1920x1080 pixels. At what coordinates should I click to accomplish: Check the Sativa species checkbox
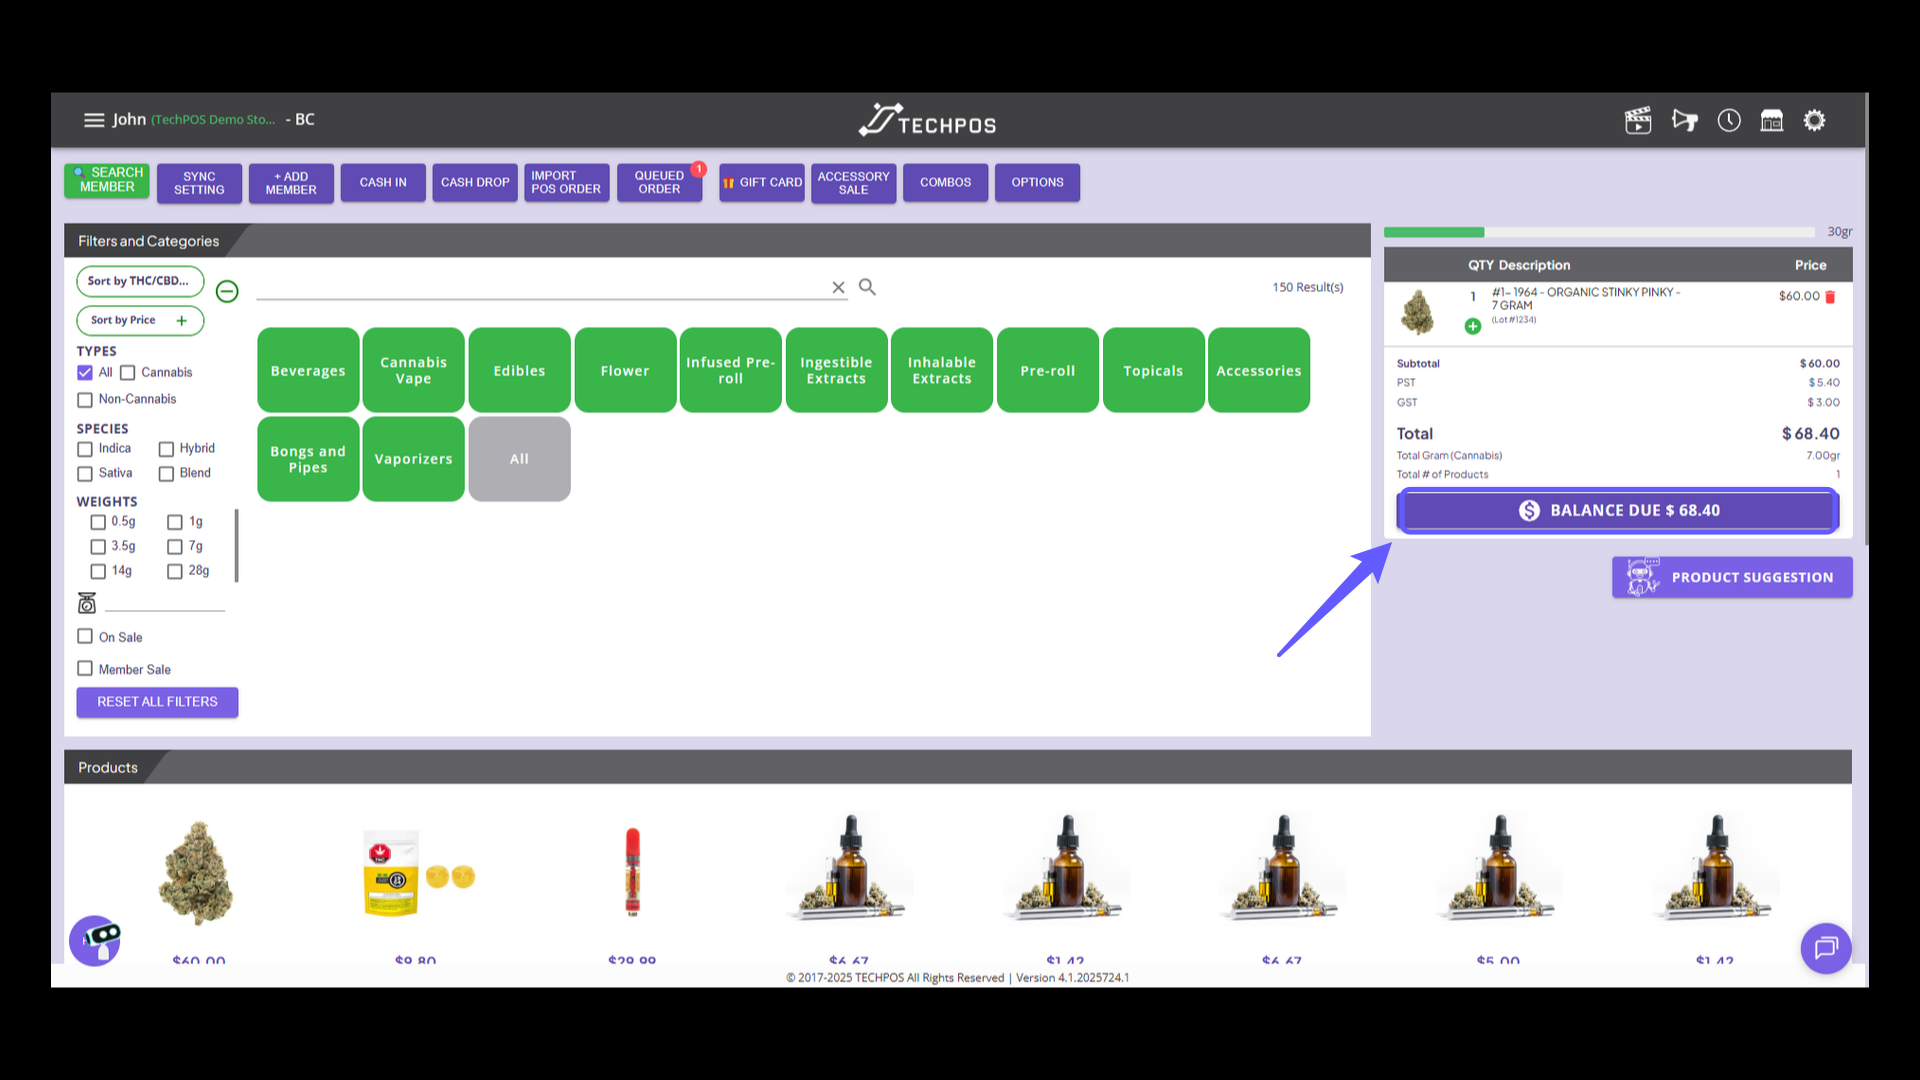click(x=85, y=474)
